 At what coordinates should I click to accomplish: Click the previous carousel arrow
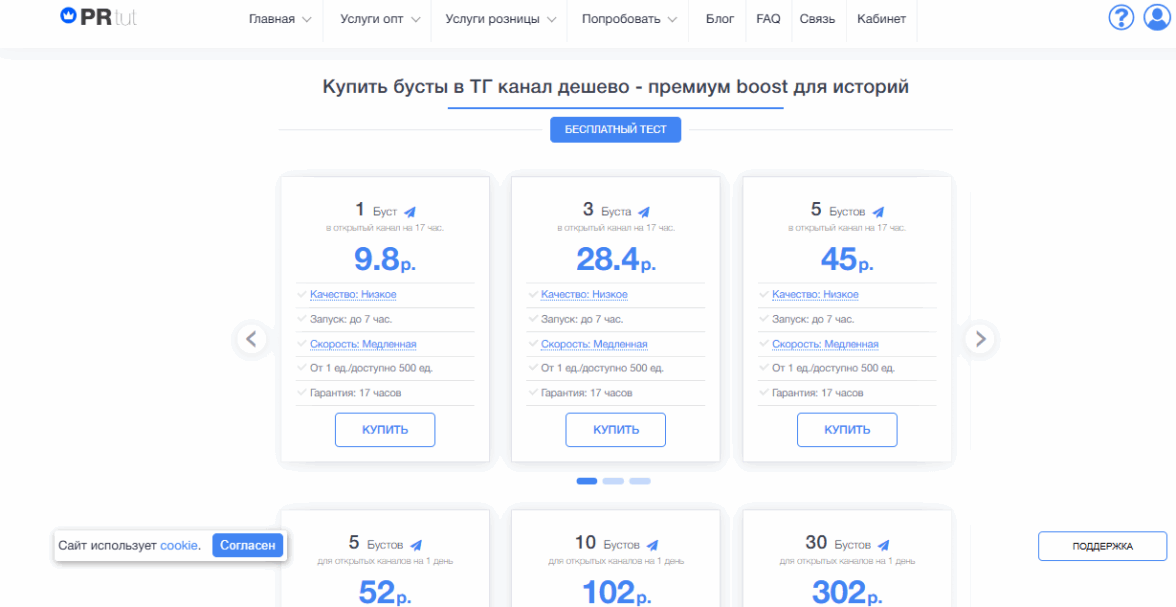[251, 339]
